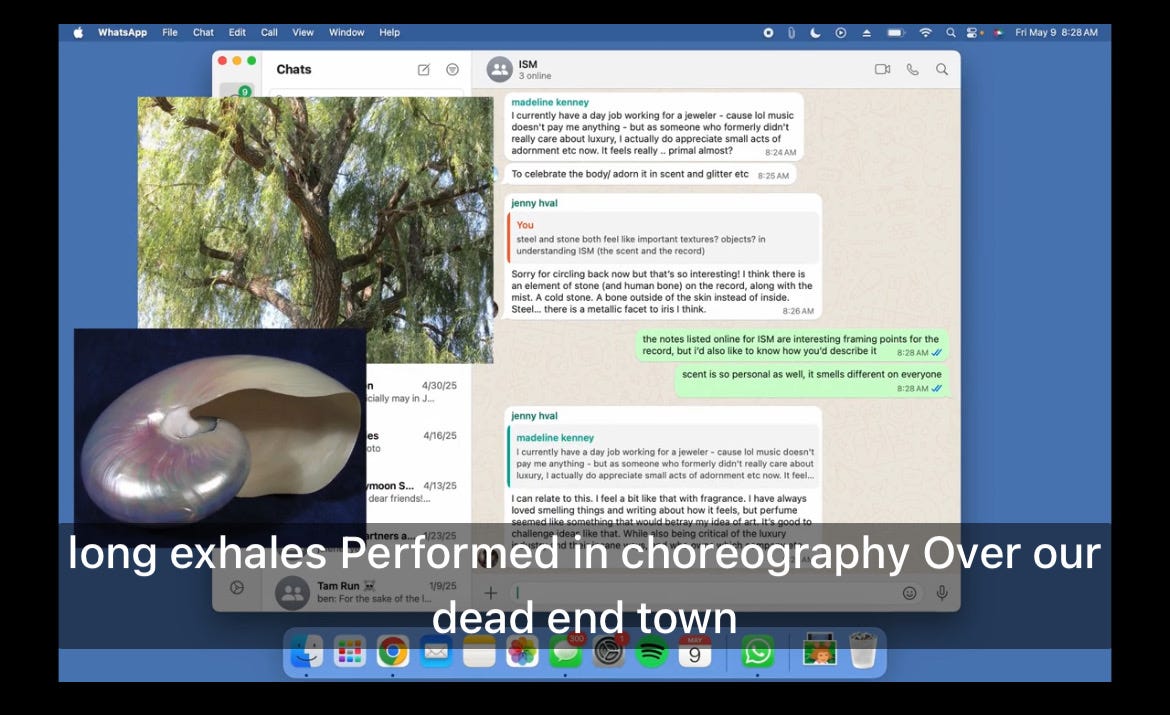This screenshot has width=1170, height=715.
Task: Open the Help menu
Action: tap(390, 33)
